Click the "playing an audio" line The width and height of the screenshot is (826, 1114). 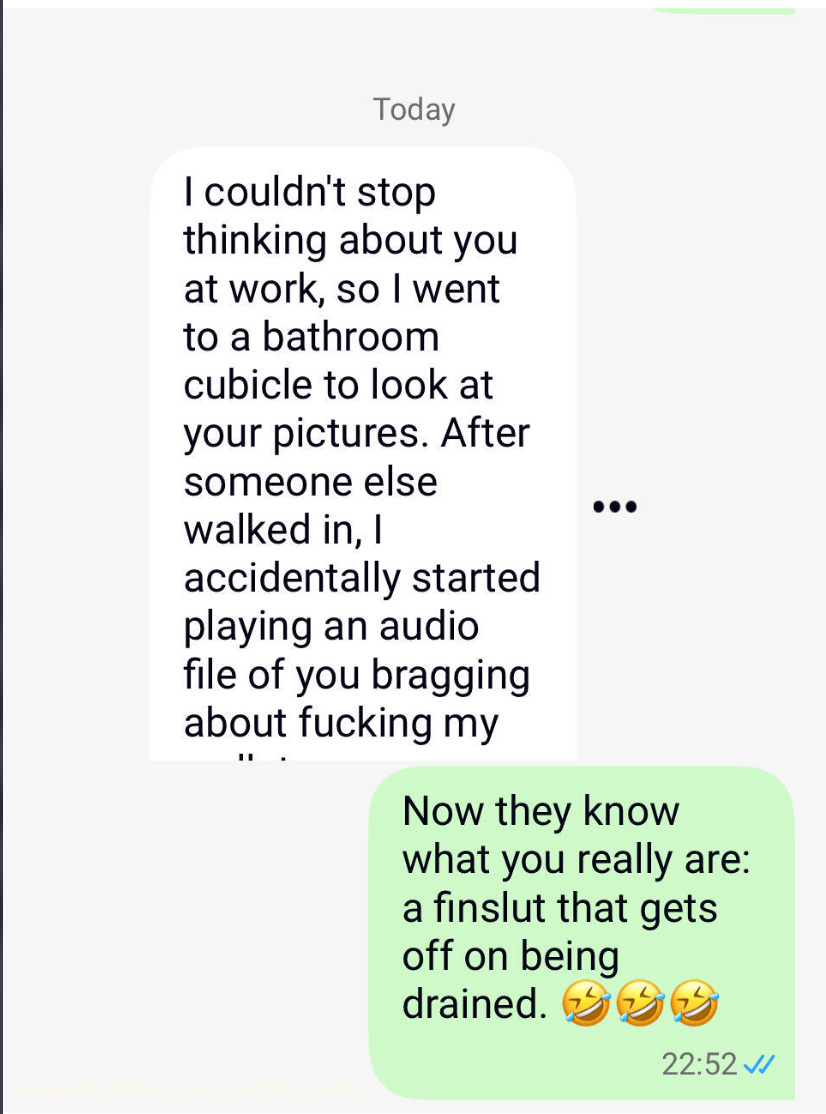(331, 626)
